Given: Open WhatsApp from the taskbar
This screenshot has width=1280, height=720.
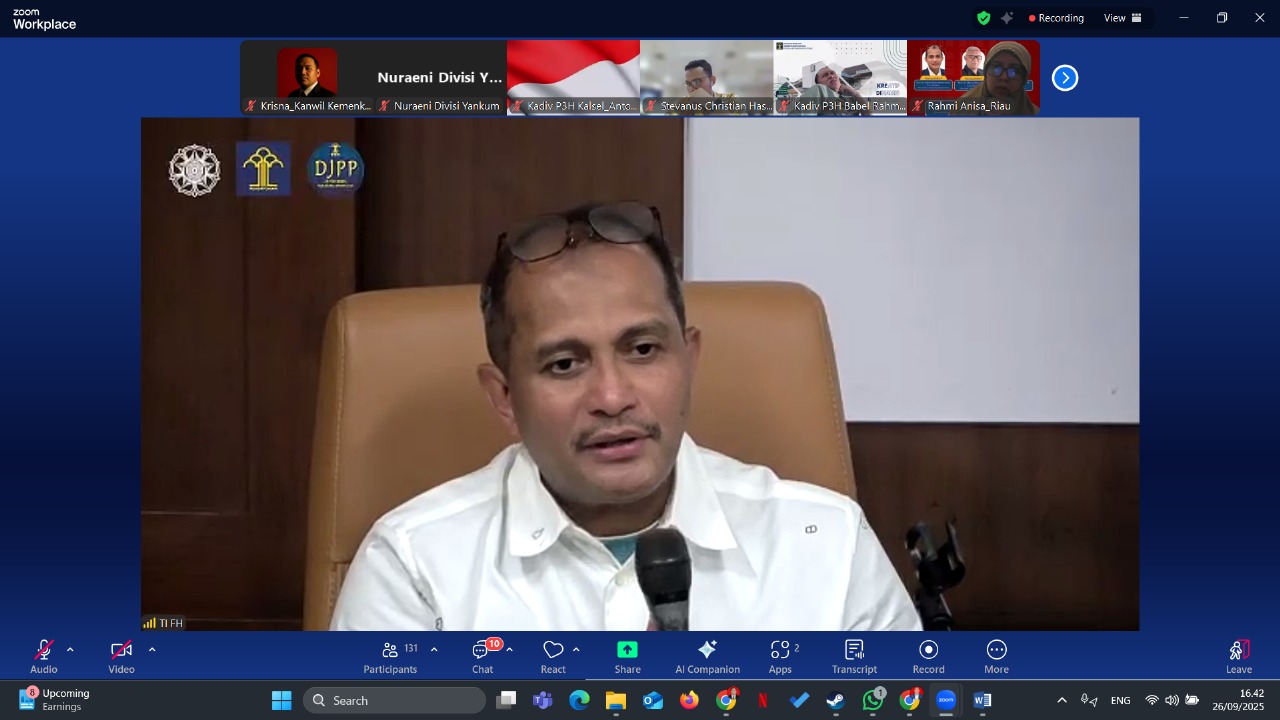Looking at the screenshot, I should click(873, 700).
